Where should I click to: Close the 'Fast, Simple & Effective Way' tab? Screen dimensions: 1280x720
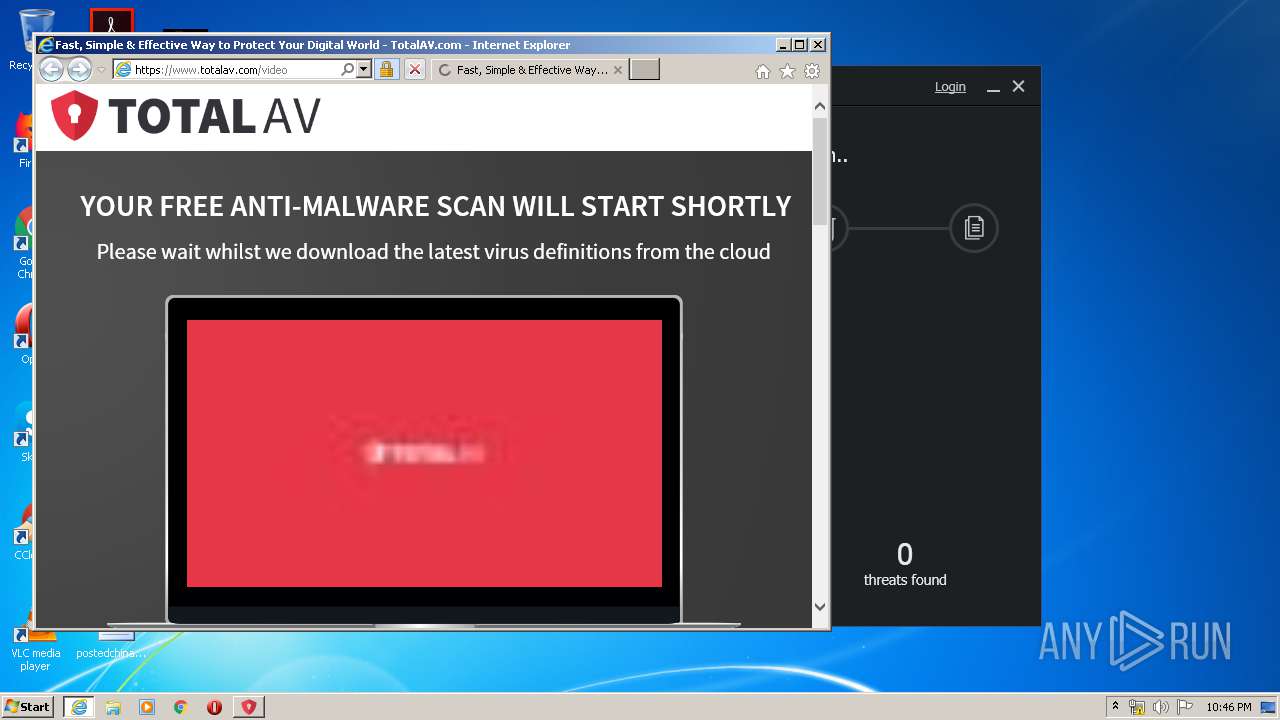tap(618, 70)
